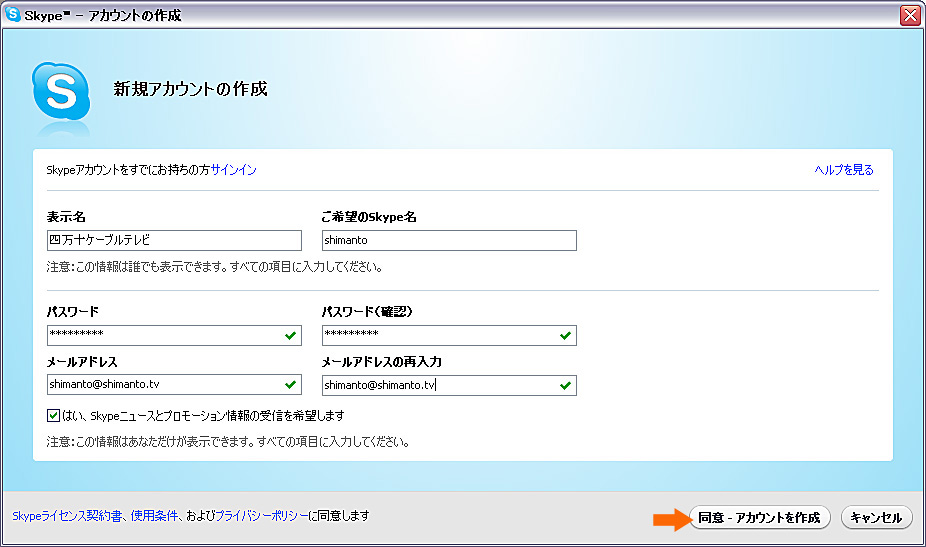Select the メールアドレスの再入力 input field
This screenshot has height=547, width=926.
(449, 385)
